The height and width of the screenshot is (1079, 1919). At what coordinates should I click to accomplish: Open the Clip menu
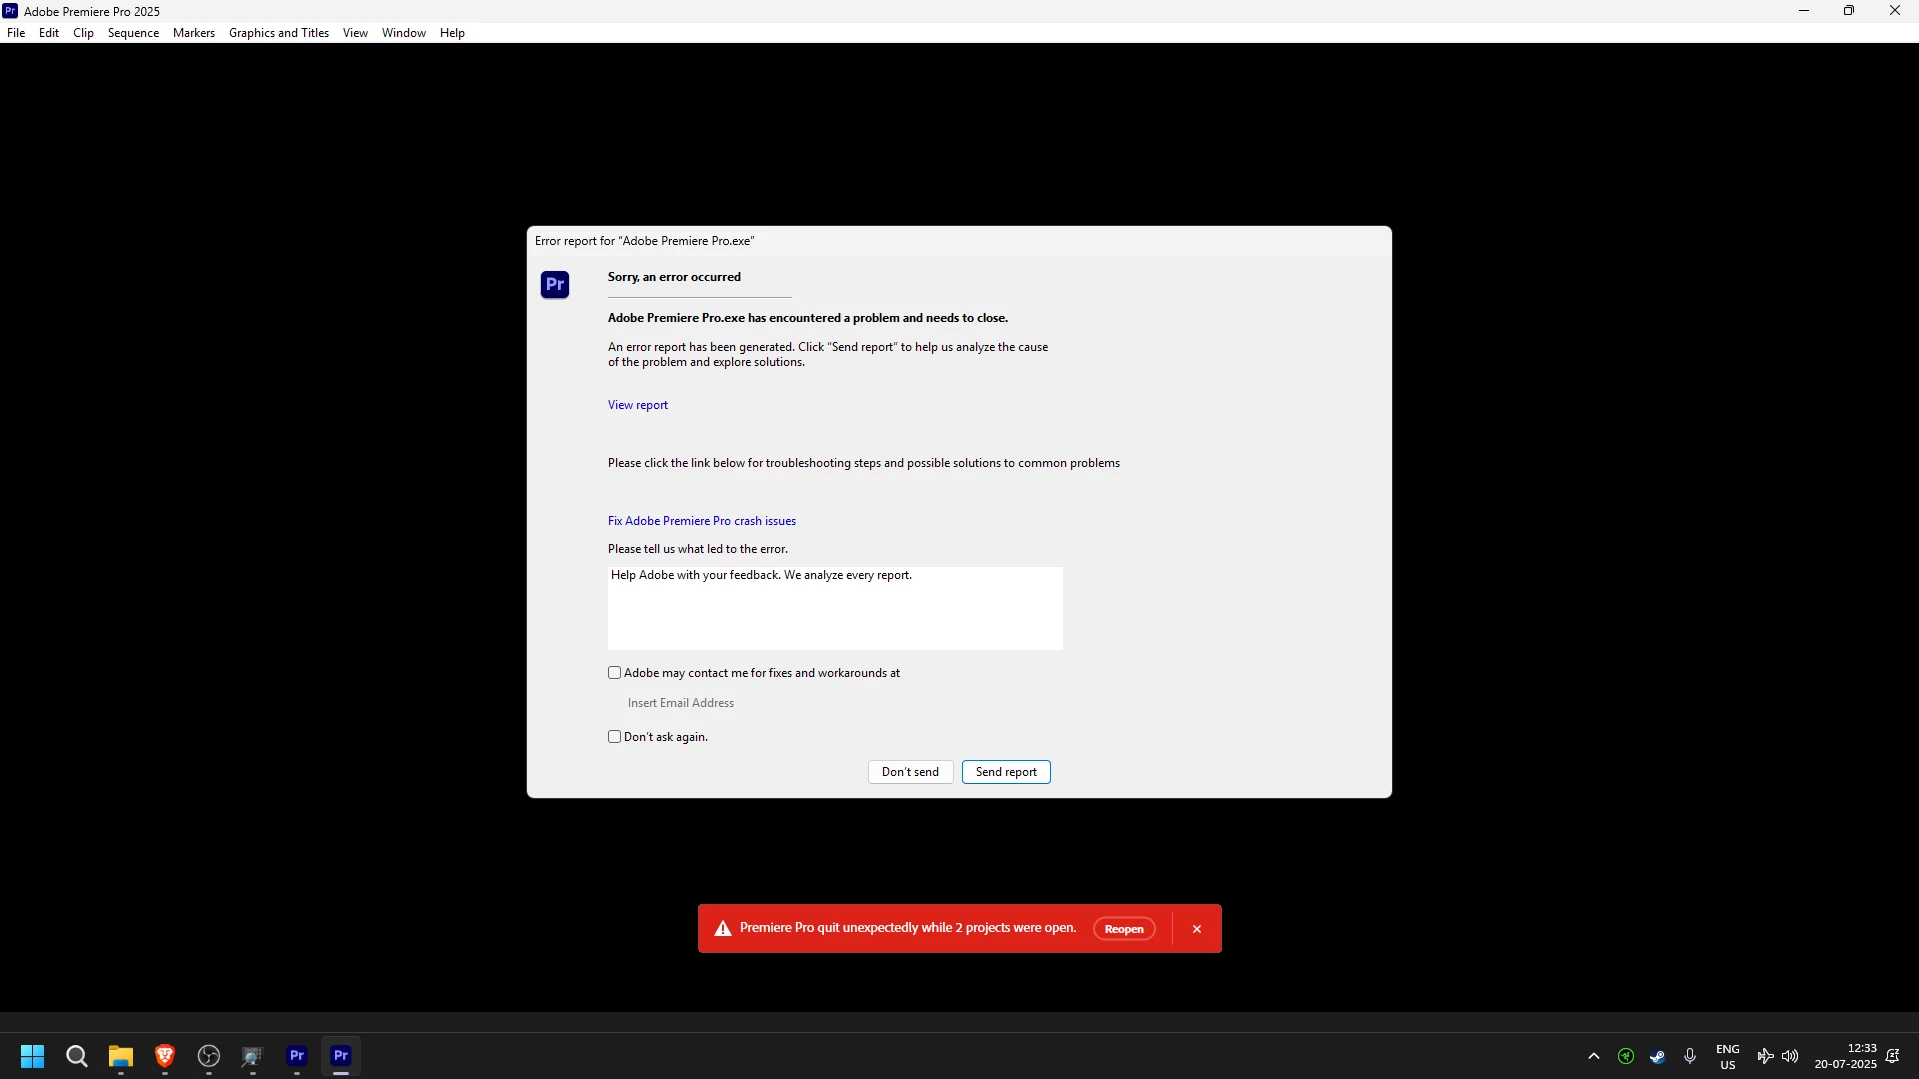(83, 33)
